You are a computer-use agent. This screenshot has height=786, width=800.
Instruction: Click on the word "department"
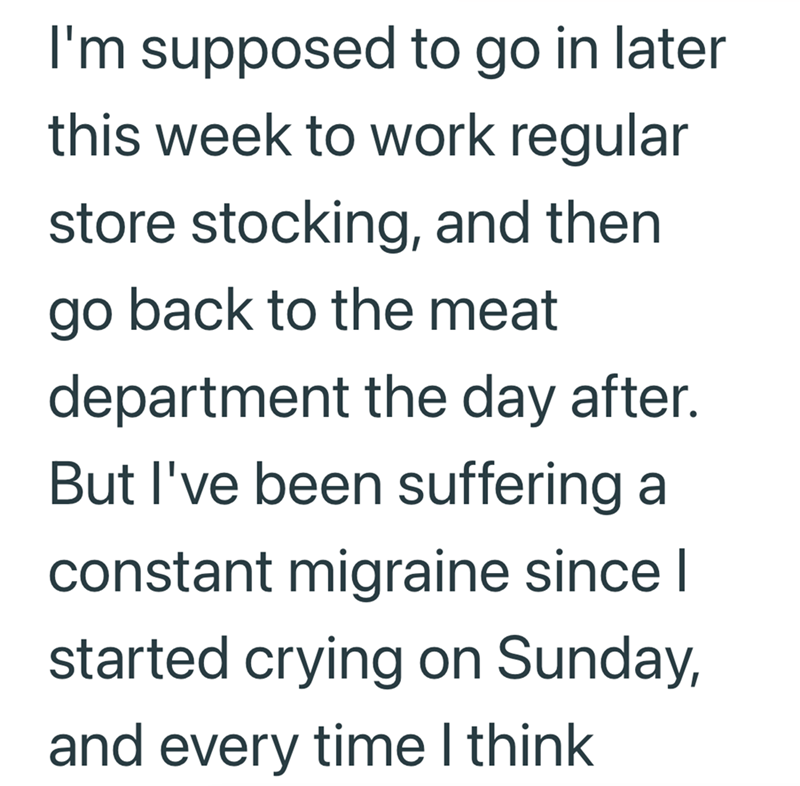(x=199, y=398)
